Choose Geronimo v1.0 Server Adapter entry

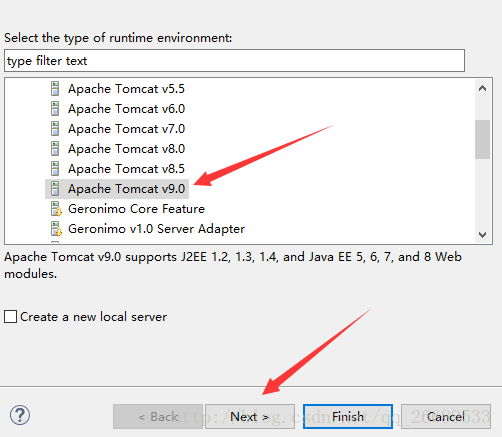(x=156, y=229)
